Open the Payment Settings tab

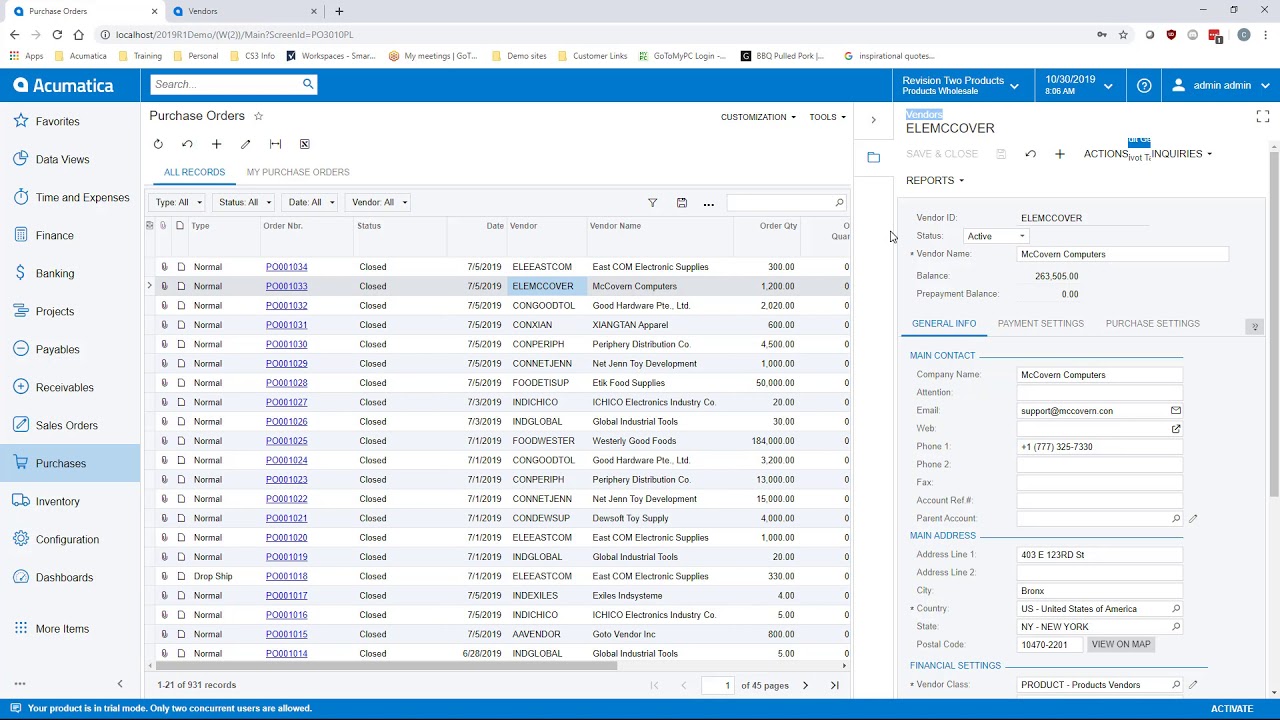(x=1040, y=323)
